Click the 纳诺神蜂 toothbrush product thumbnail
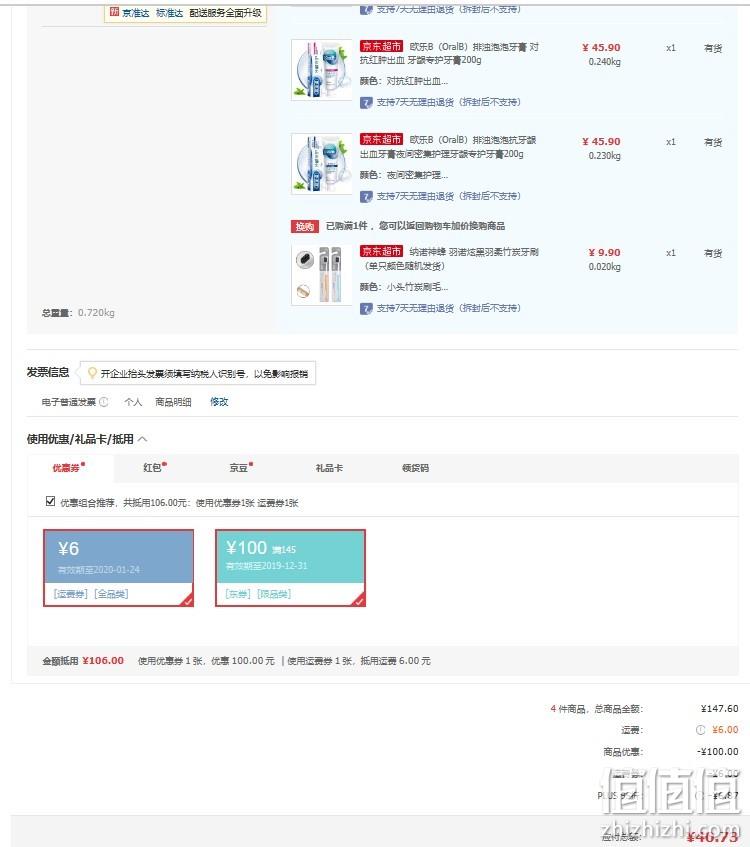The width and height of the screenshot is (750, 847). tap(322, 275)
